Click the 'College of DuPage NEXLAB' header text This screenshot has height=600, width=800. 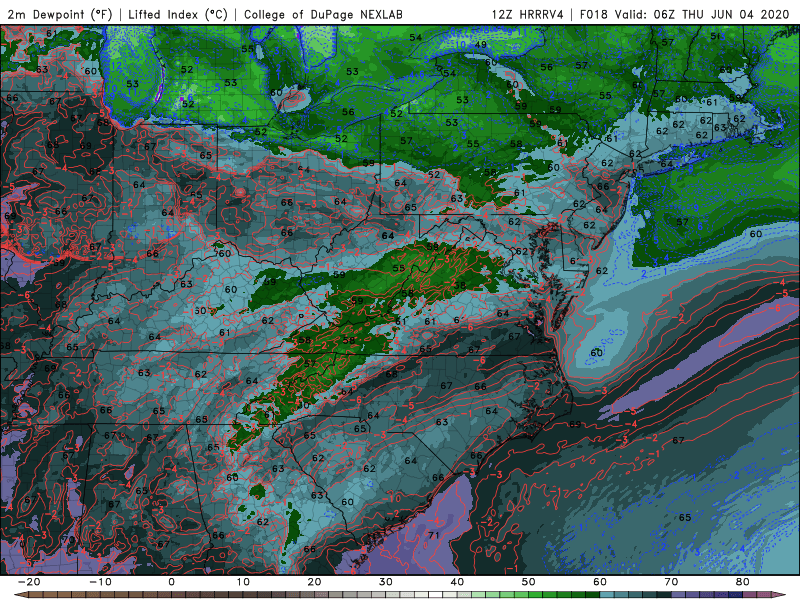323,14
